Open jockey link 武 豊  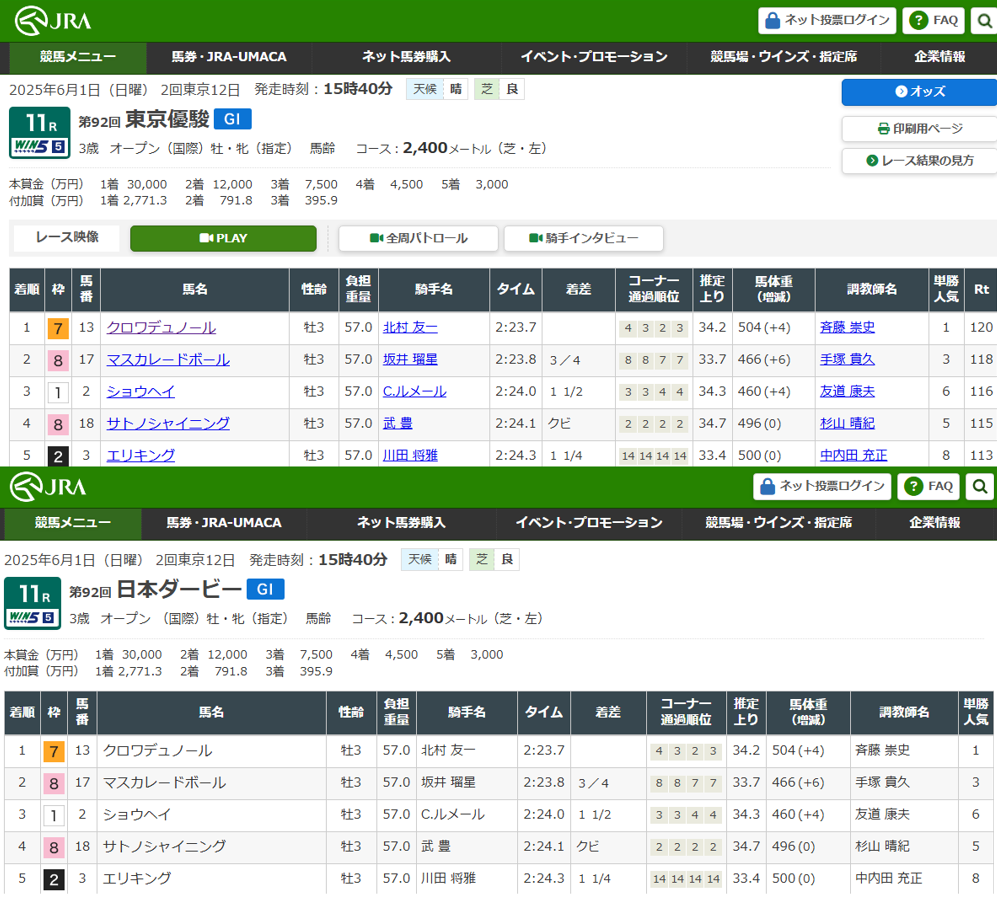pos(397,423)
